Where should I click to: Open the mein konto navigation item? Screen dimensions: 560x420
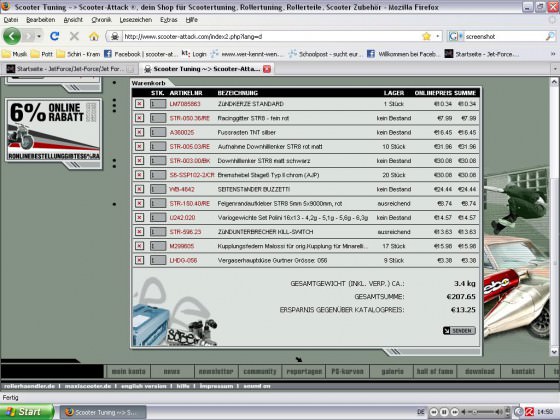(x=128, y=371)
